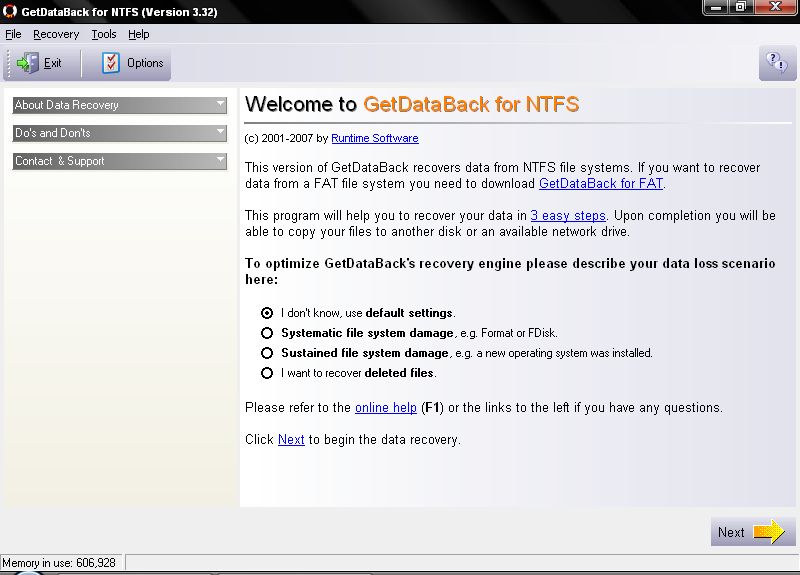
Task: Expand the Contact & Support panel
Action: coord(119,161)
